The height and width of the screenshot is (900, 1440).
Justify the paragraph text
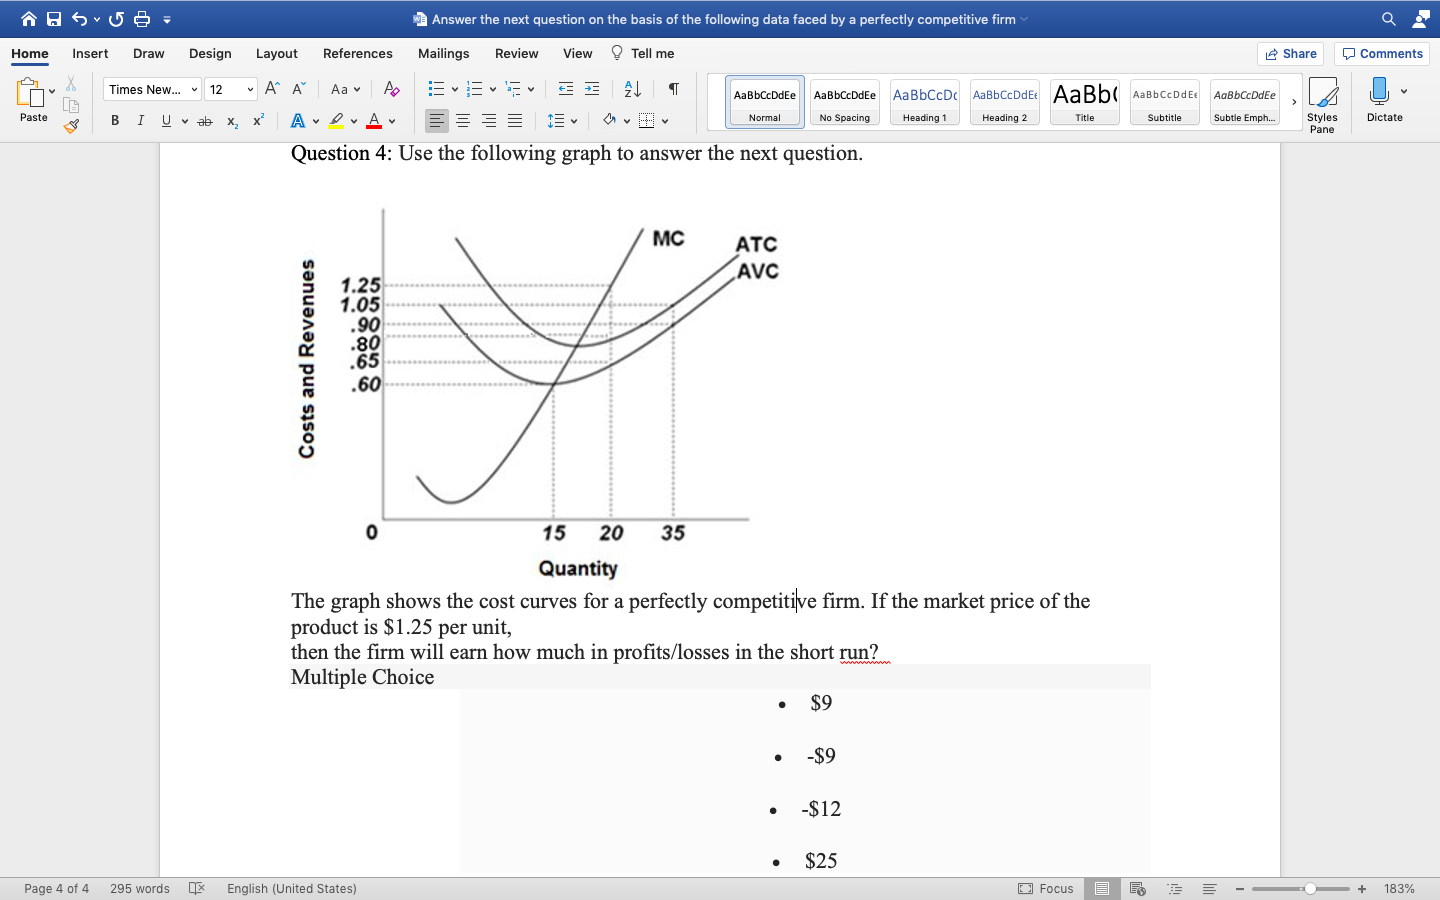coord(515,121)
